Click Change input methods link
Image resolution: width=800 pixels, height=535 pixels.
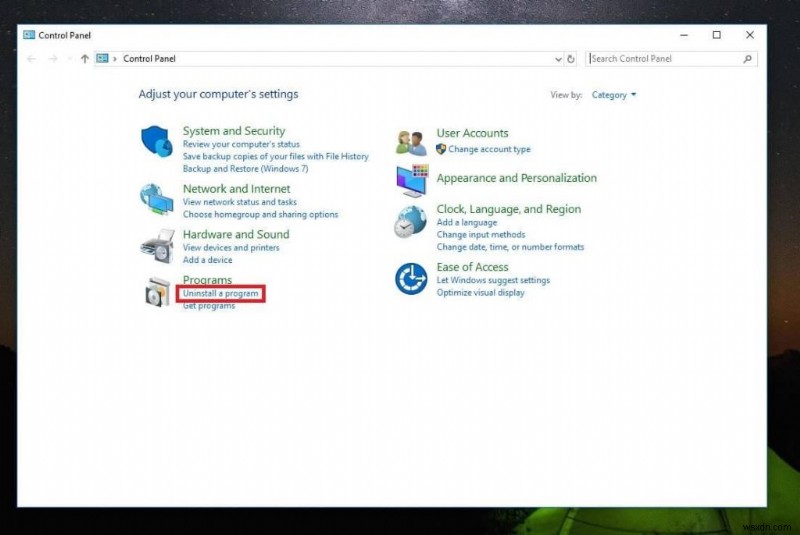pos(481,235)
